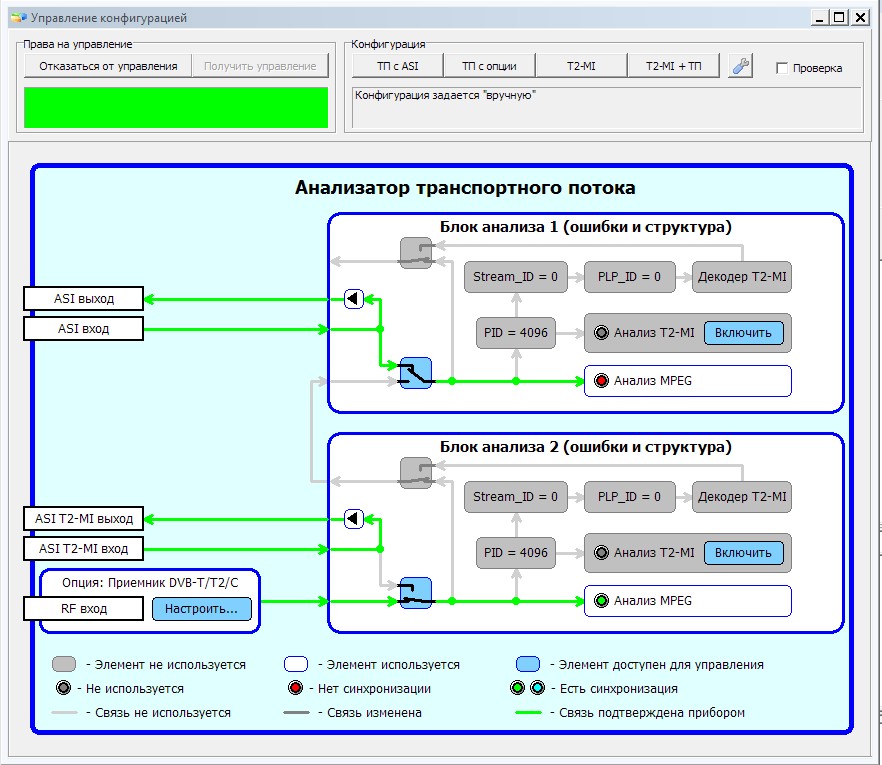Select the ТП с опции configuration

[x=489, y=66]
